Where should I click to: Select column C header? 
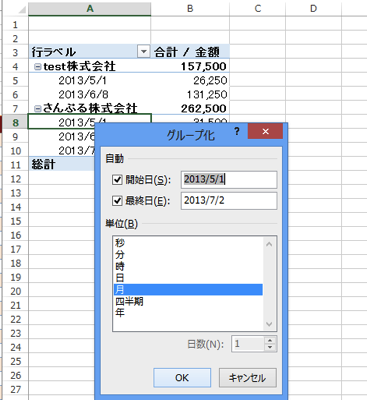click(x=258, y=9)
